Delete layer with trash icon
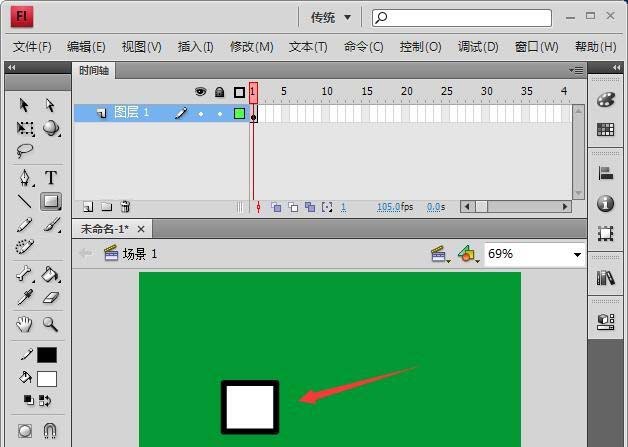 (125, 207)
